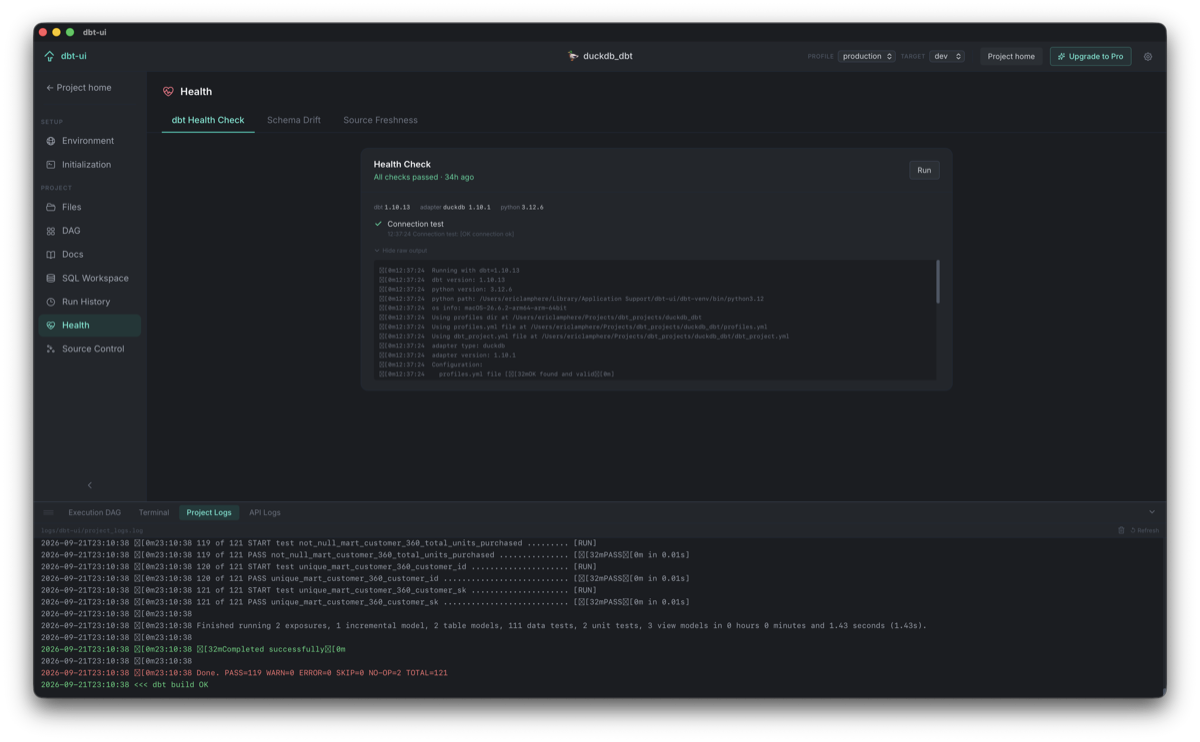Select the Execution DAG tab

pos(94,513)
